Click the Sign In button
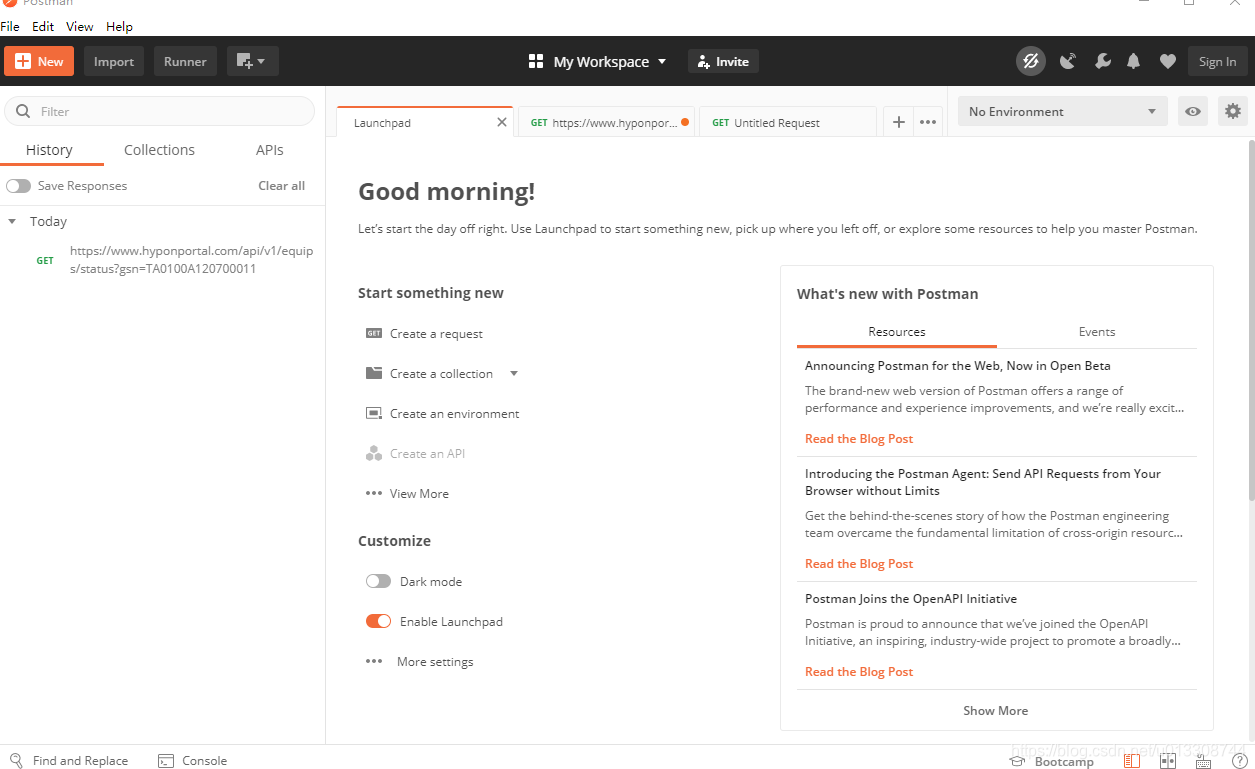This screenshot has width=1255, height=769. point(1217,61)
